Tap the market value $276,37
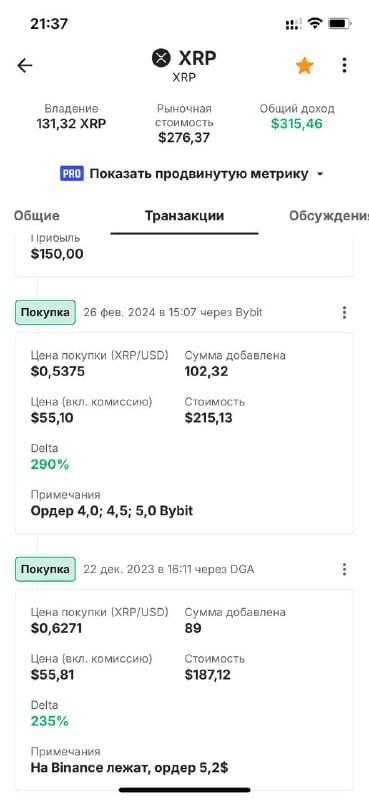 [x=184, y=137]
